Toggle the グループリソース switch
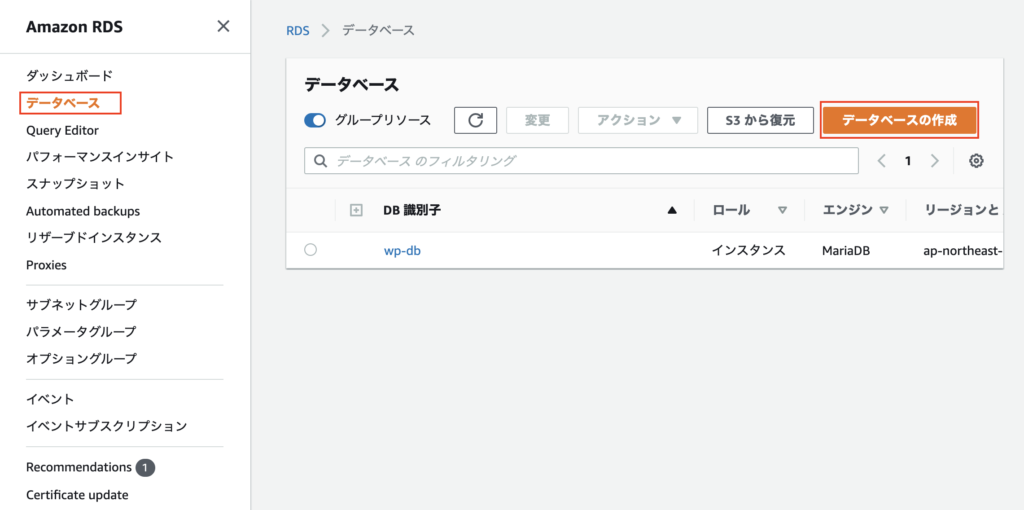The height and width of the screenshot is (510, 1024). (315, 120)
